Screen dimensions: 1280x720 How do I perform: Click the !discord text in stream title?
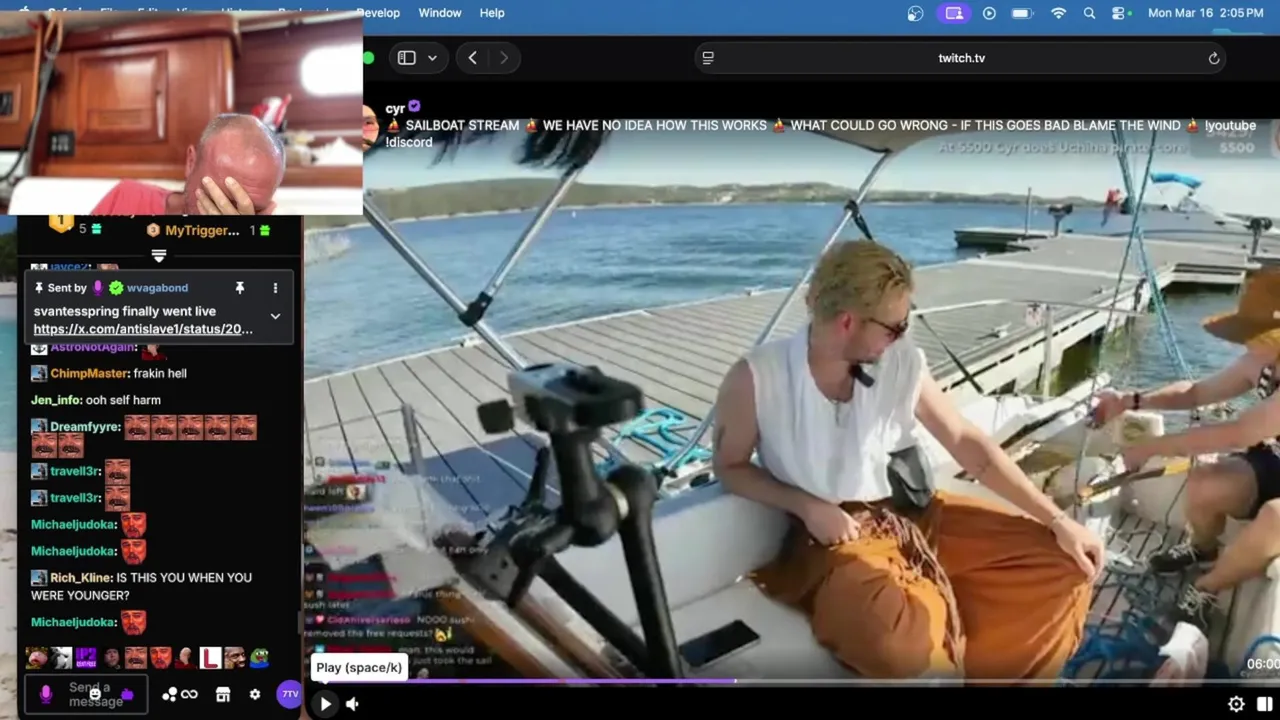point(409,142)
